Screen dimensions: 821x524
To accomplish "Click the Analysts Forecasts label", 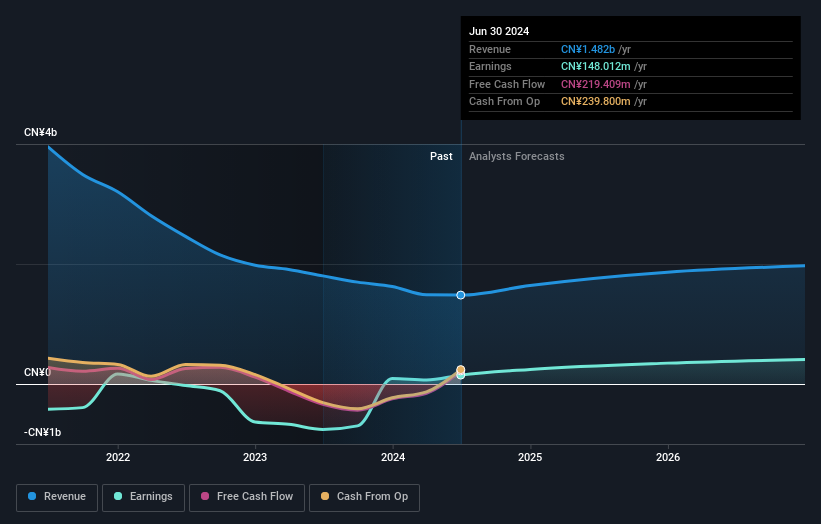I will click(x=517, y=157).
